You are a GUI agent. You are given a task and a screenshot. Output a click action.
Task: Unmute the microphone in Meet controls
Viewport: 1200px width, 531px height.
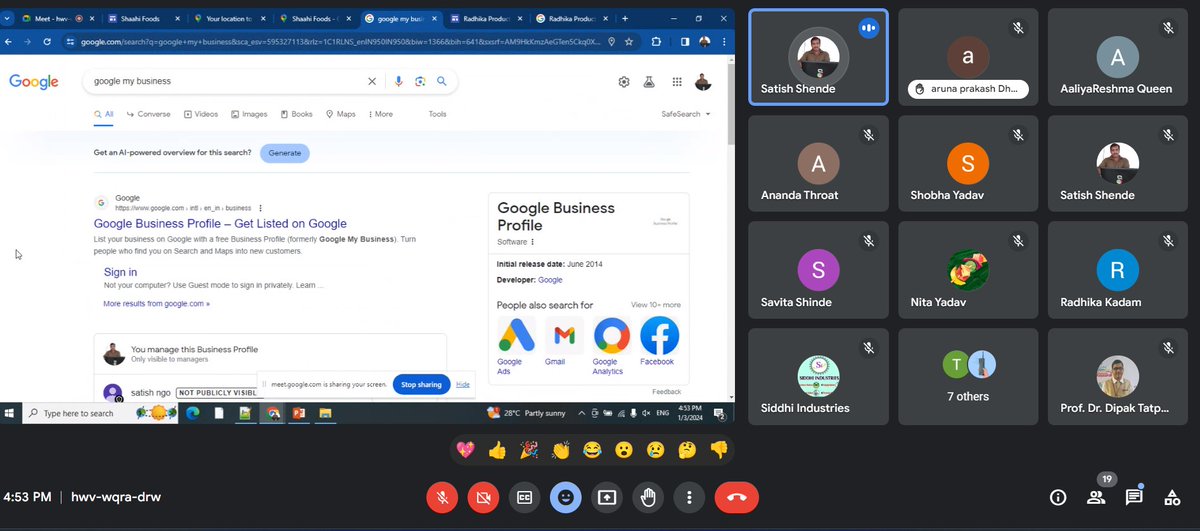coord(441,497)
